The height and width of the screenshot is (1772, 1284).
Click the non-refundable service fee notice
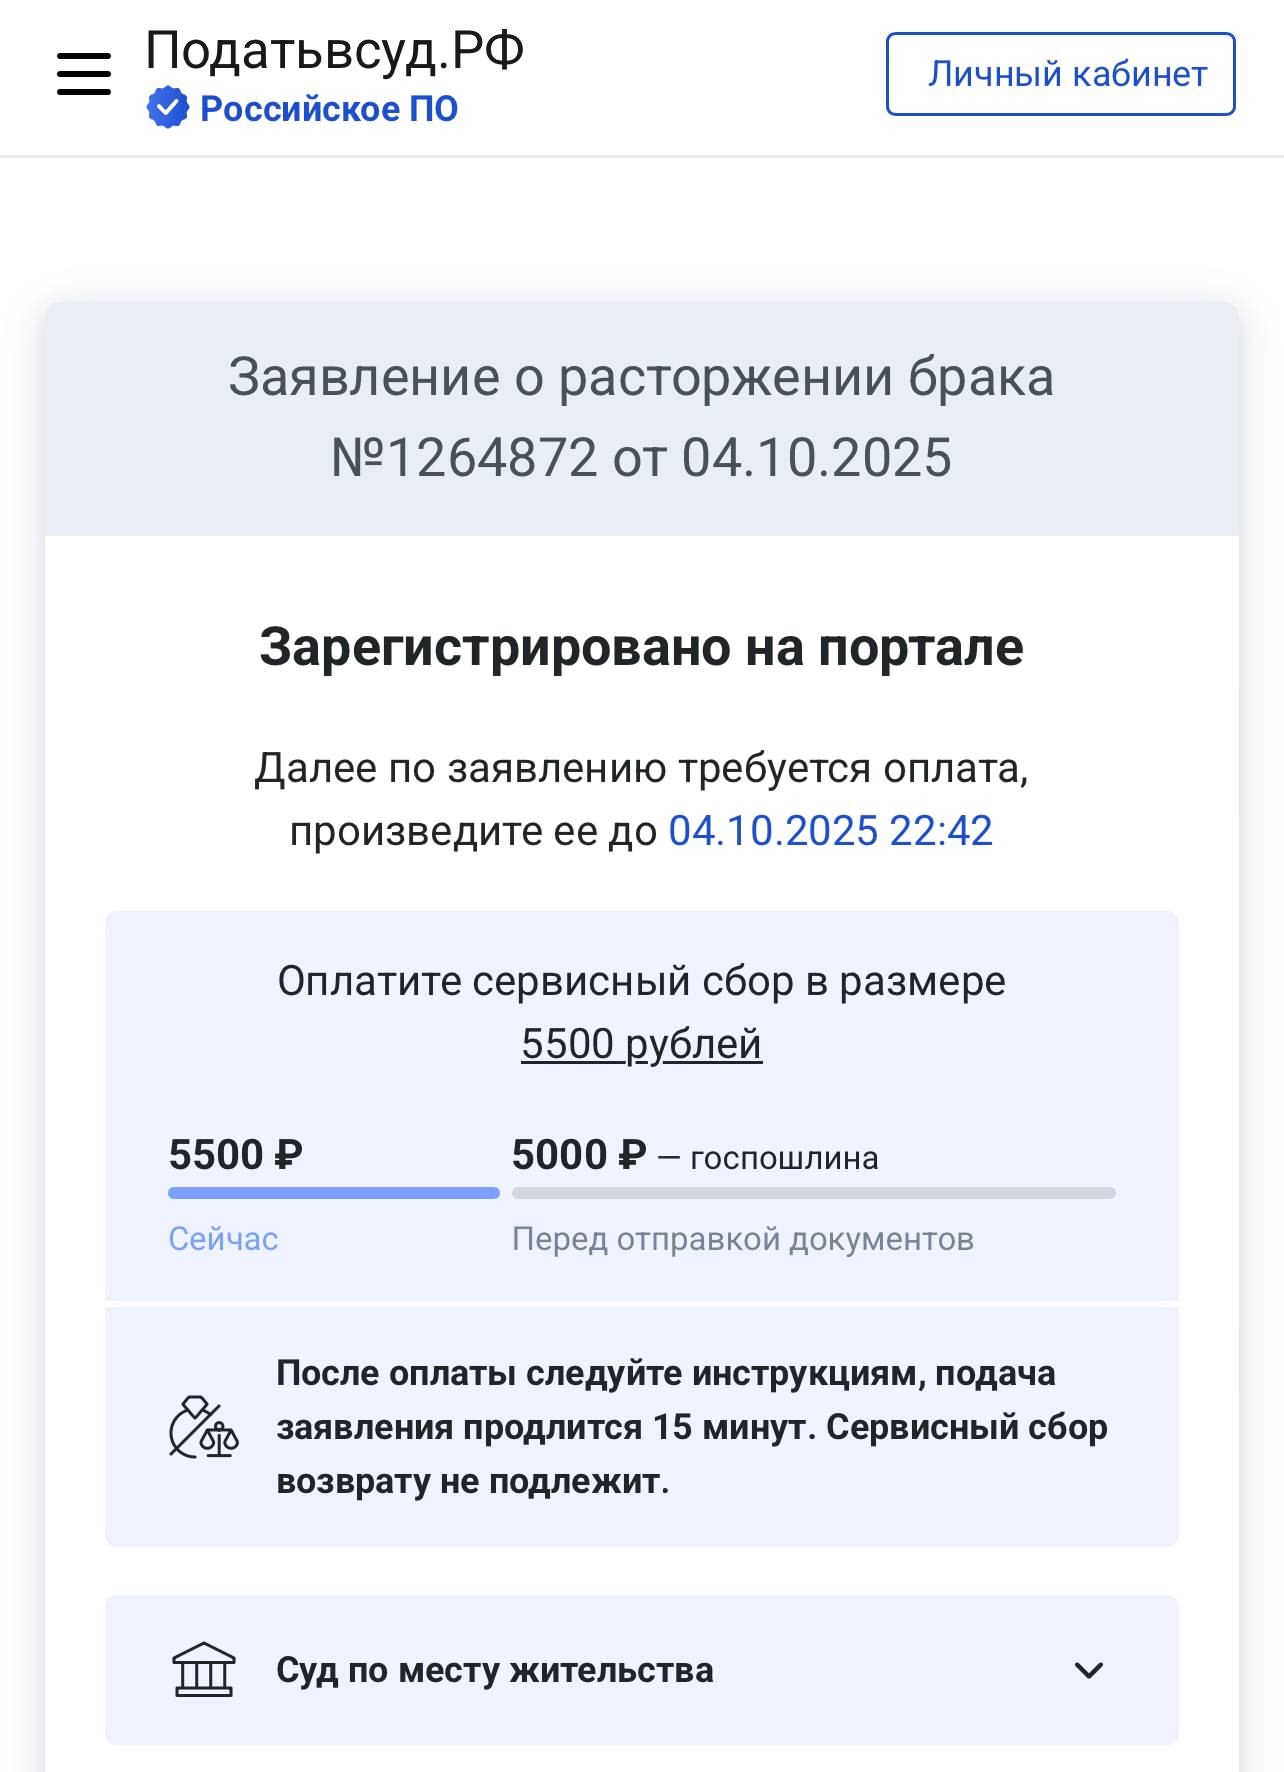click(x=691, y=1427)
